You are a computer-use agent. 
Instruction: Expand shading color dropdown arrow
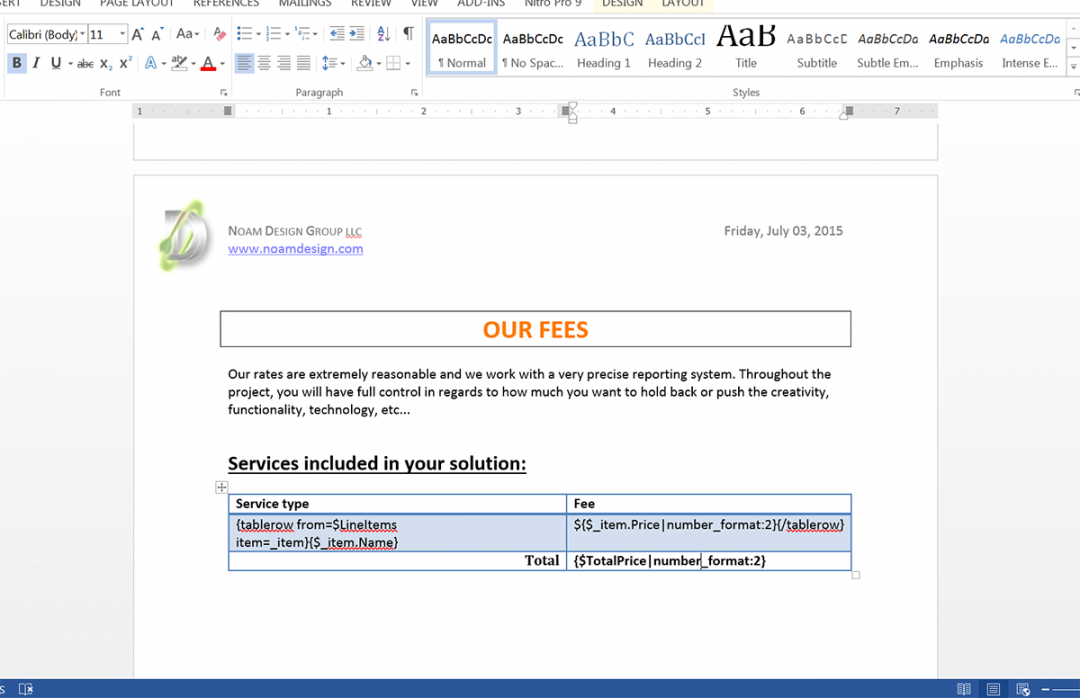[x=378, y=64]
